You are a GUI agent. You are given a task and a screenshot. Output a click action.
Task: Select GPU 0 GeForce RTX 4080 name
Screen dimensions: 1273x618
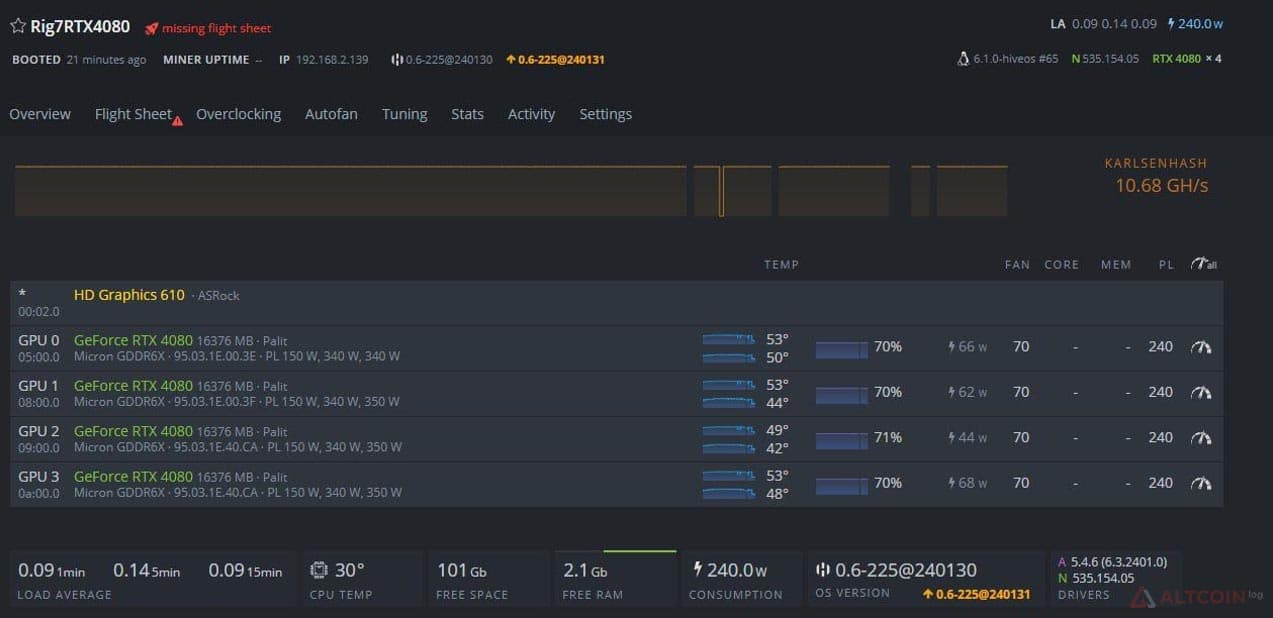click(x=133, y=340)
